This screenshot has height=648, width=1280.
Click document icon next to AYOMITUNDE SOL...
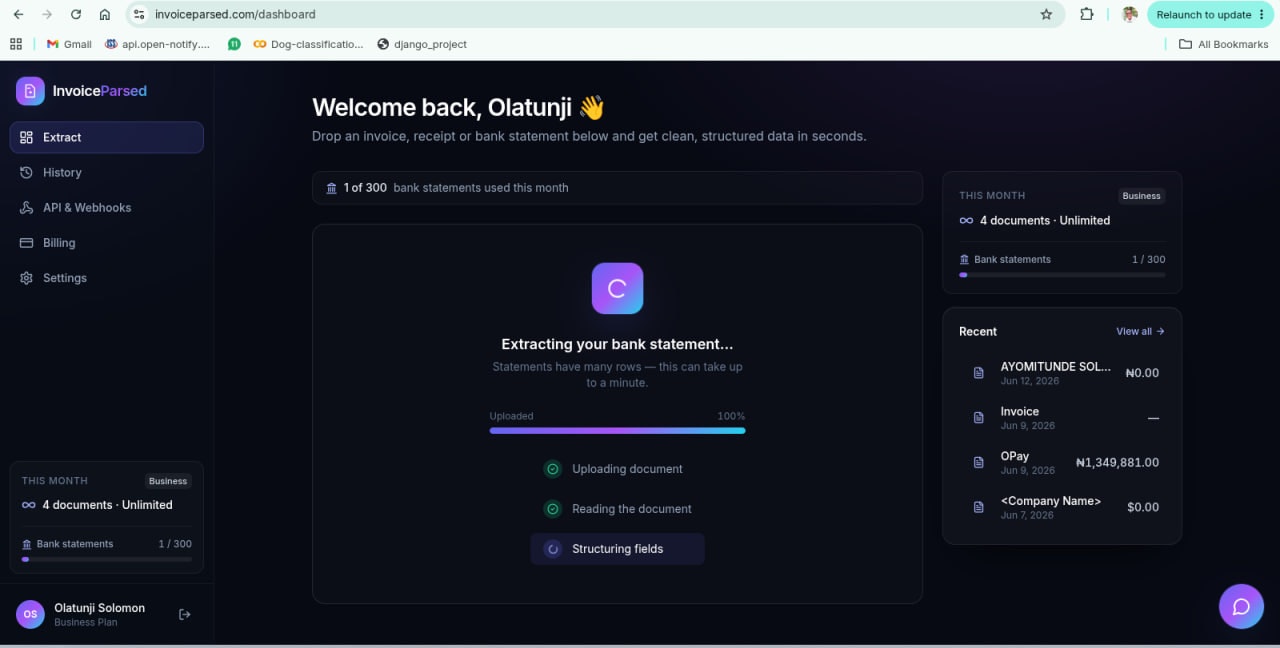click(979, 373)
